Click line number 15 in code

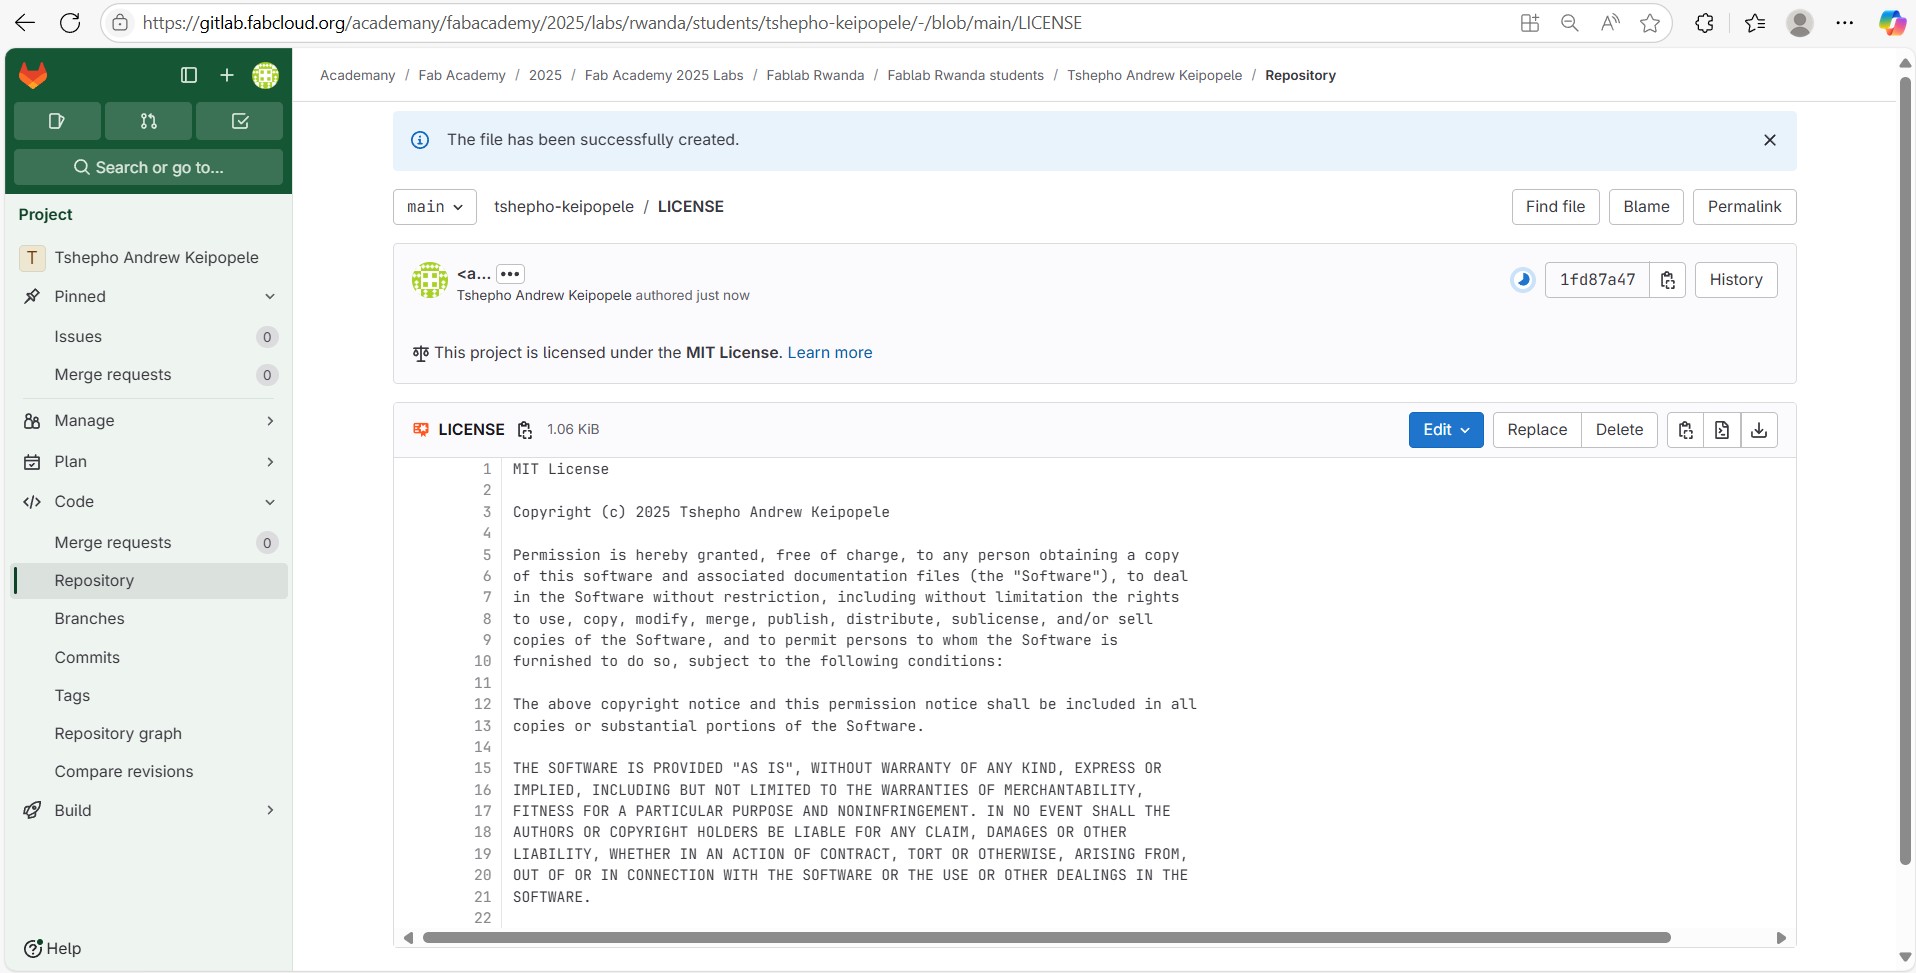[x=483, y=769]
